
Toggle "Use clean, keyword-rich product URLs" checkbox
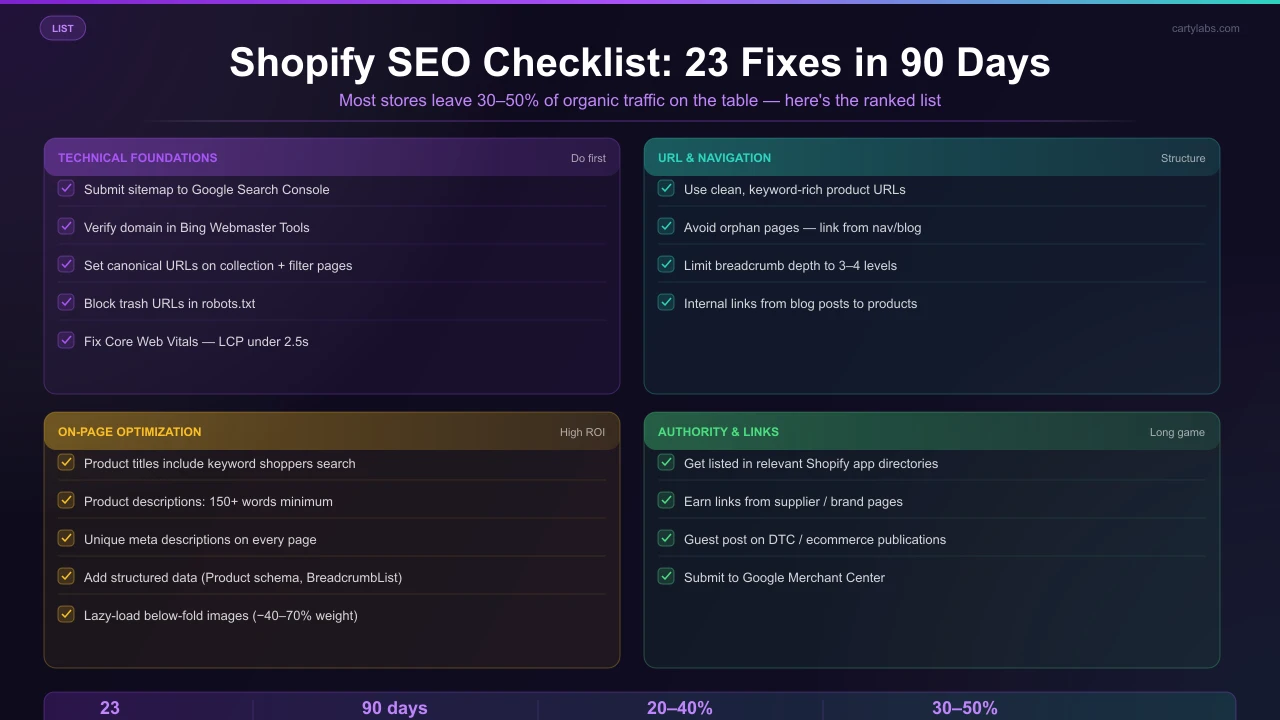click(x=666, y=188)
